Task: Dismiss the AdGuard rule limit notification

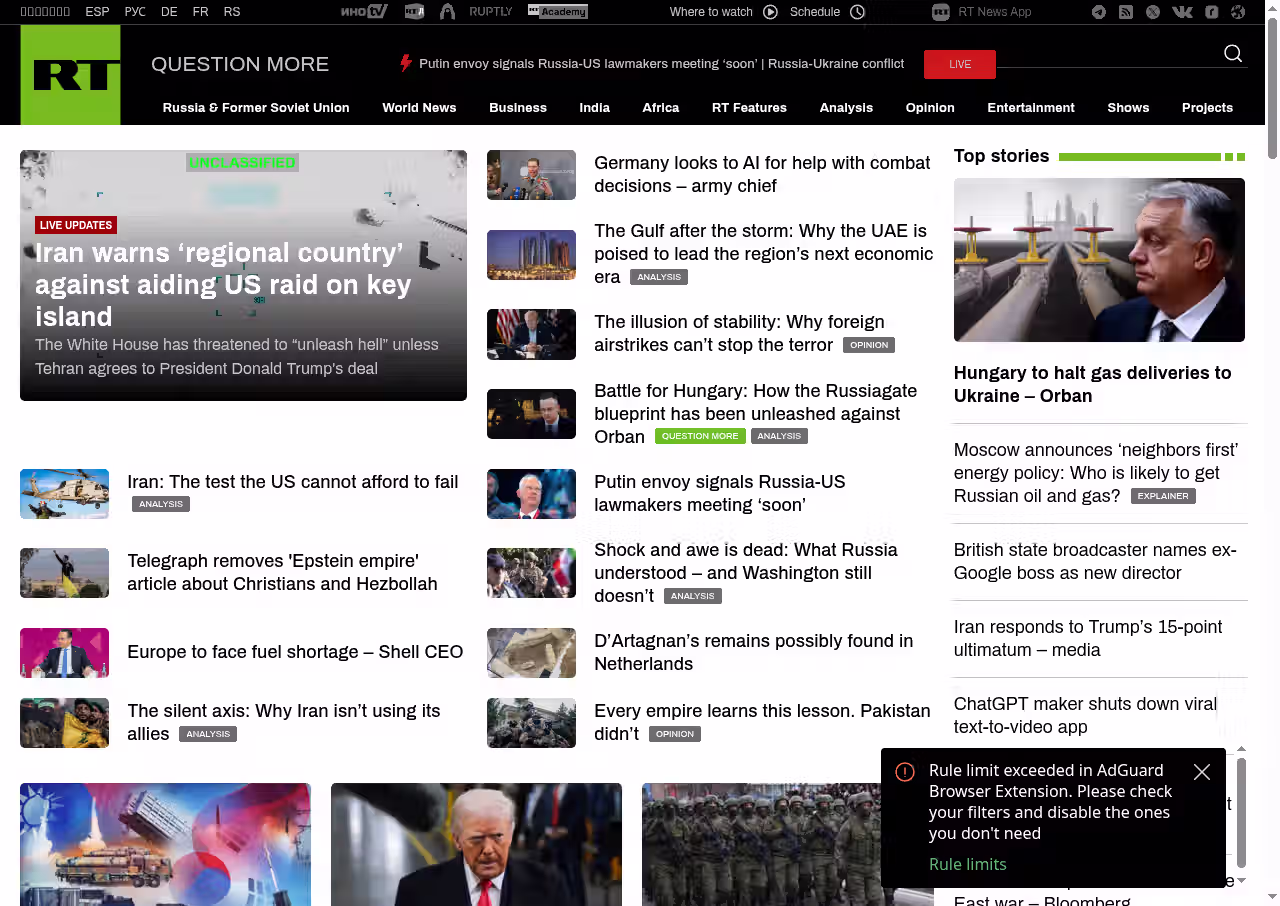Action: click(1202, 772)
